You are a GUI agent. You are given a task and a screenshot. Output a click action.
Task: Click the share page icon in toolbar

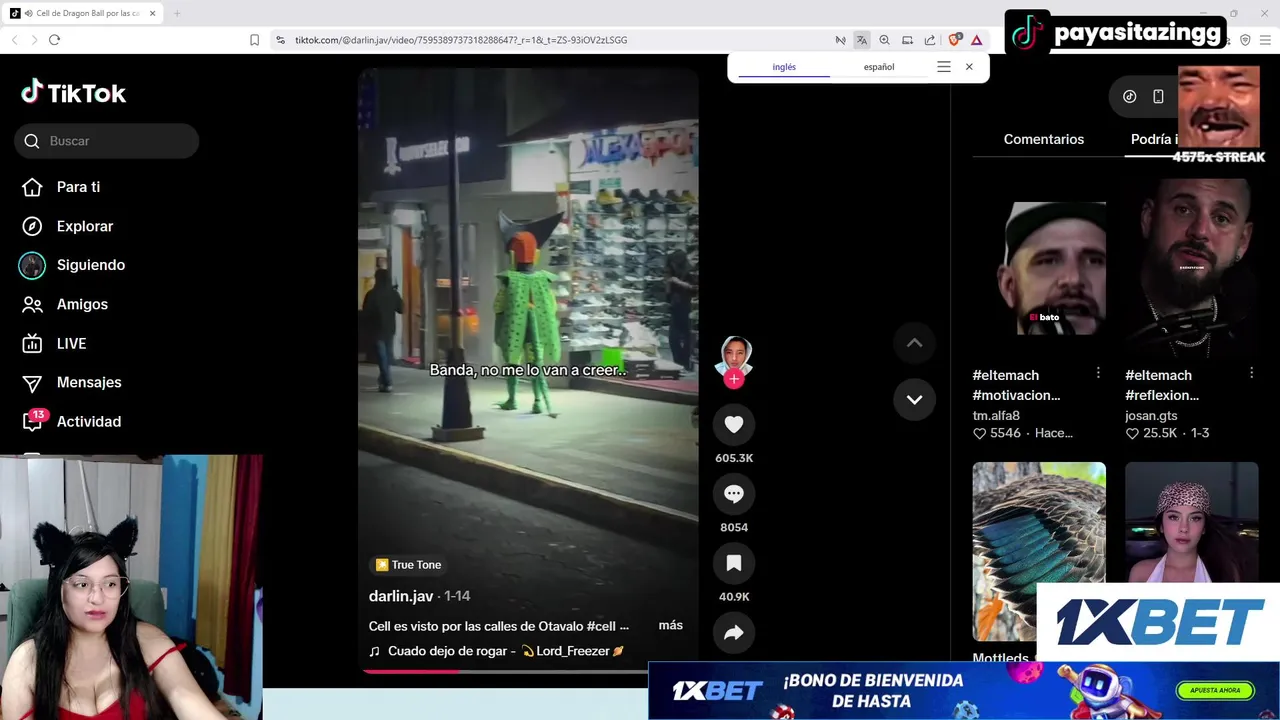pyautogui.click(x=930, y=40)
